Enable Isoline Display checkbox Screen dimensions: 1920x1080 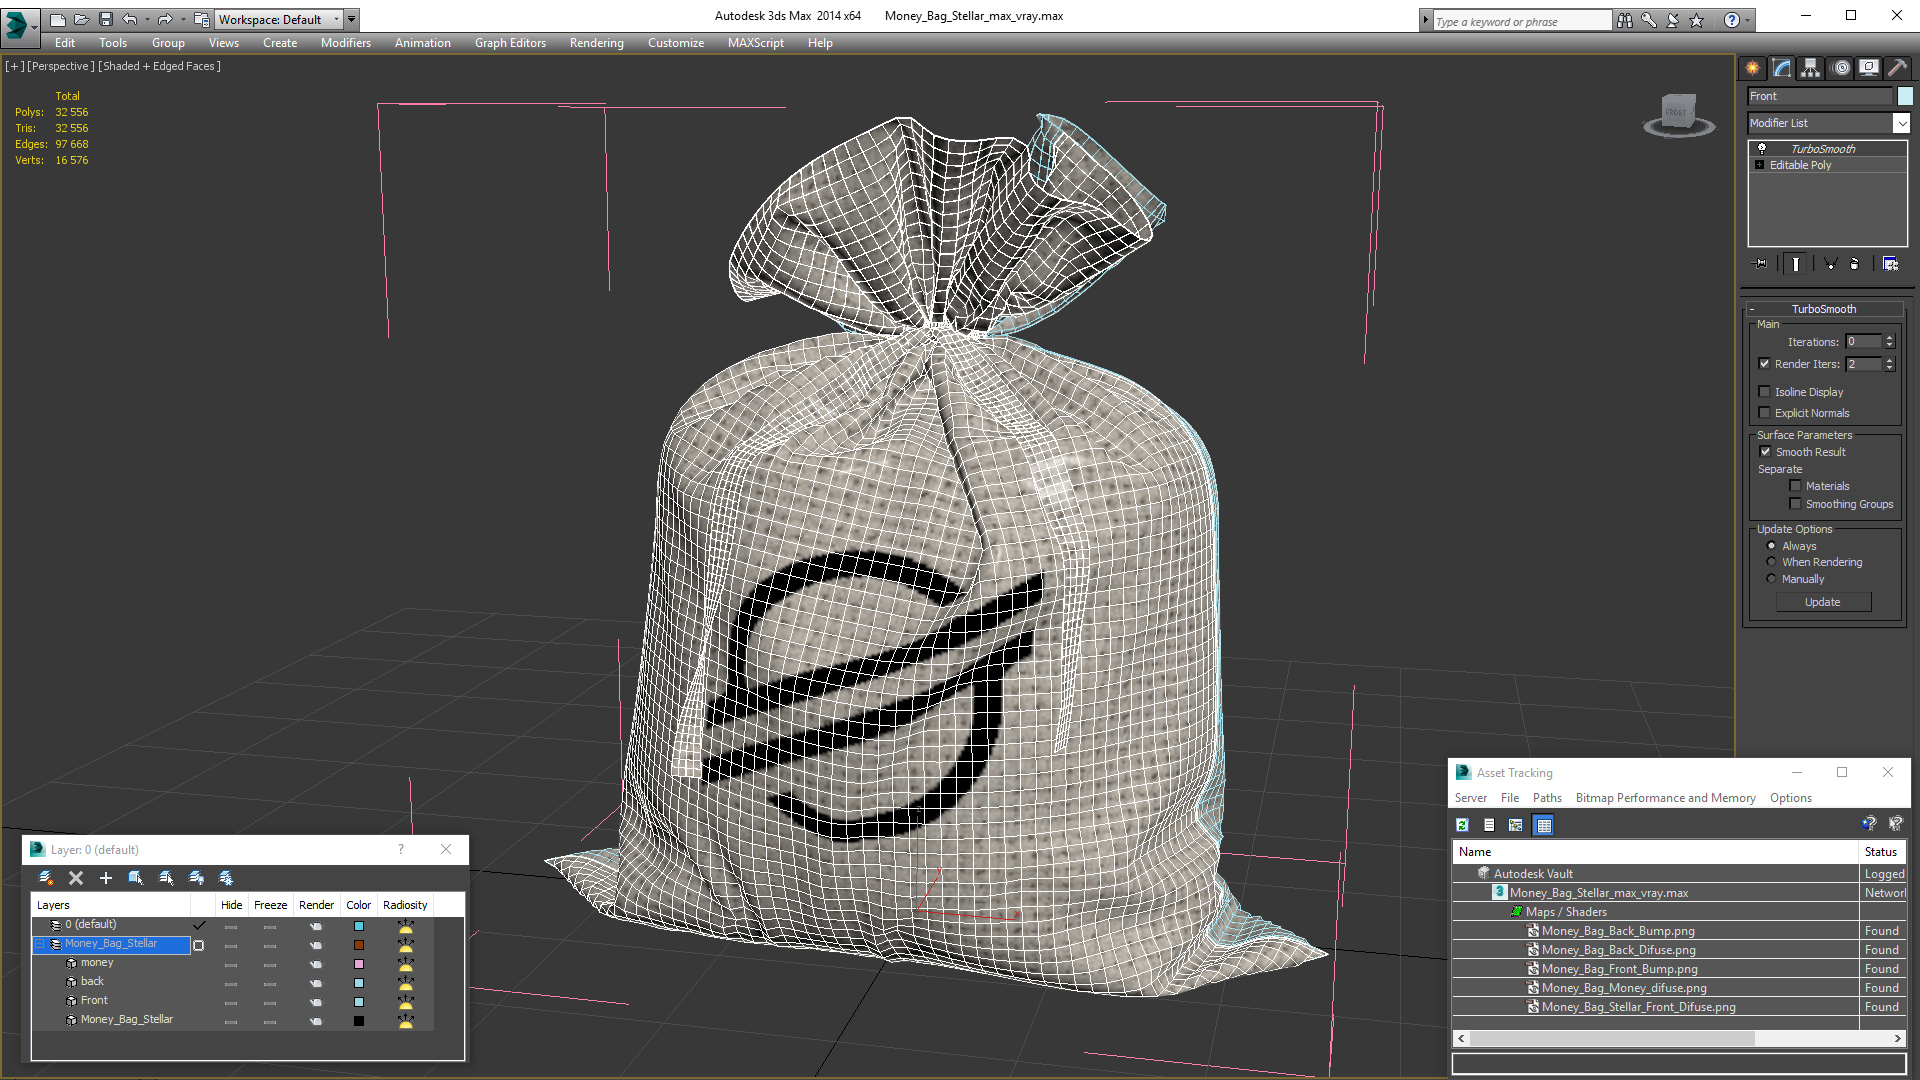(1765, 392)
